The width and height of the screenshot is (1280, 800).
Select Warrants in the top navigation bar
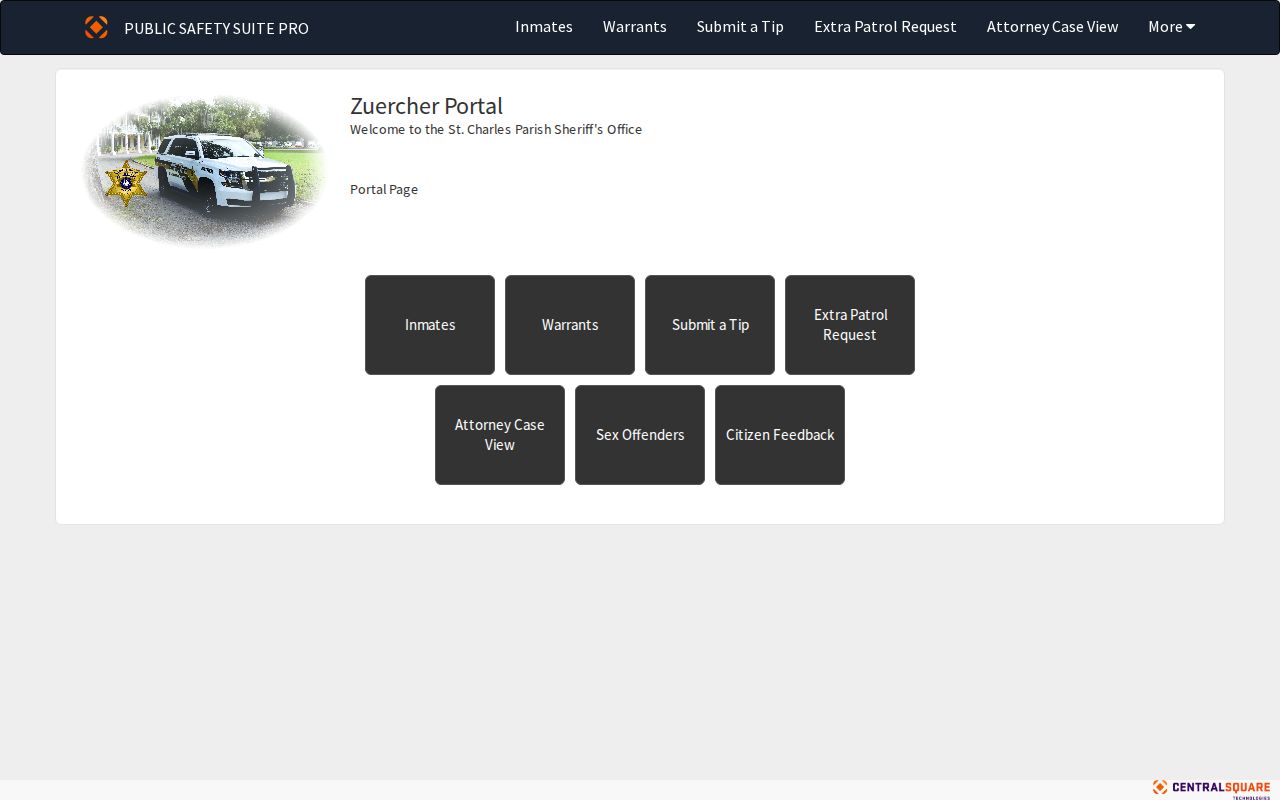635,27
